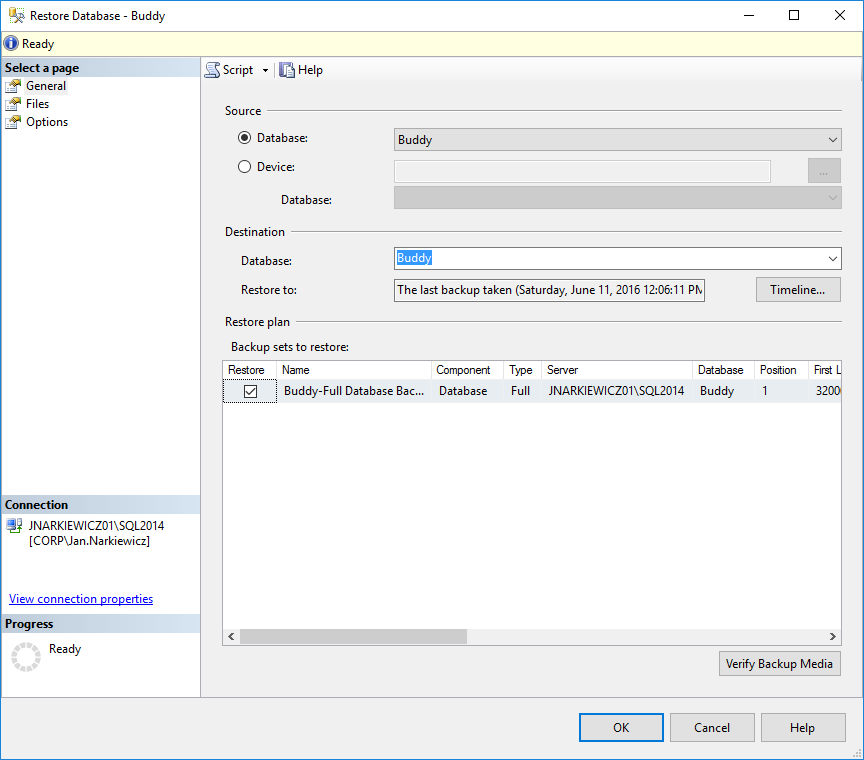Select the Database radio button under Source

(244, 137)
